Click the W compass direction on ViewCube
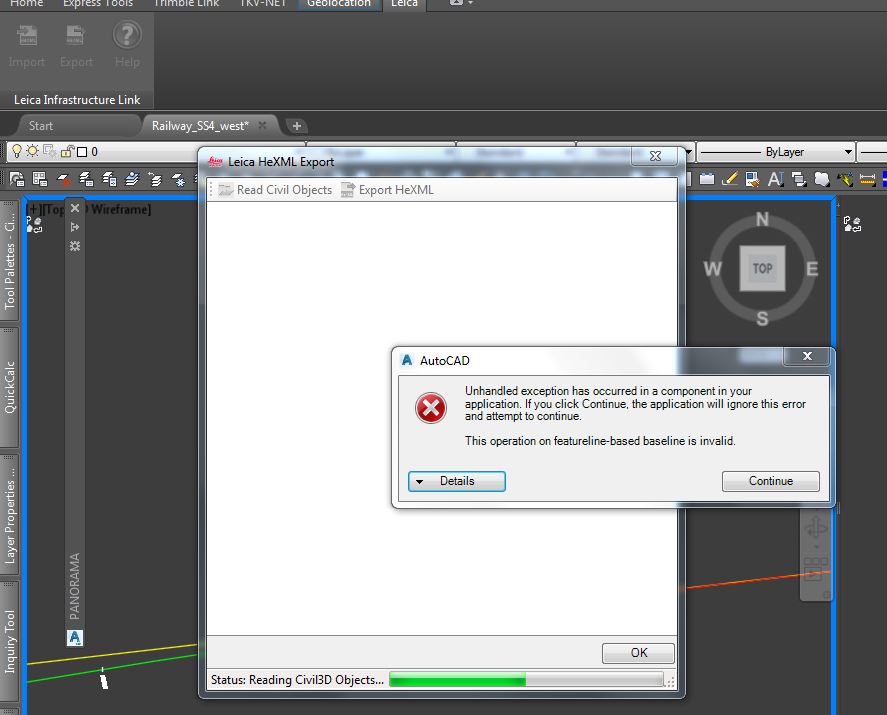The height and width of the screenshot is (715, 887). [x=712, y=269]
